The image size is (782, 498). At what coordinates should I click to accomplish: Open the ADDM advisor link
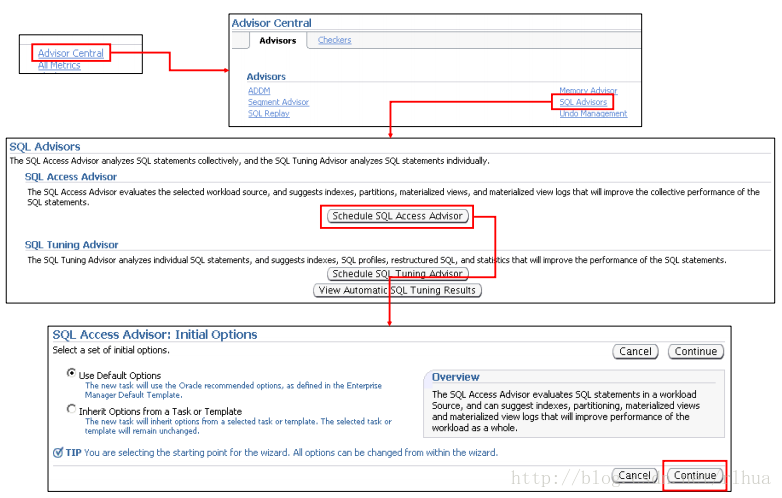click(x=259, y=91)
